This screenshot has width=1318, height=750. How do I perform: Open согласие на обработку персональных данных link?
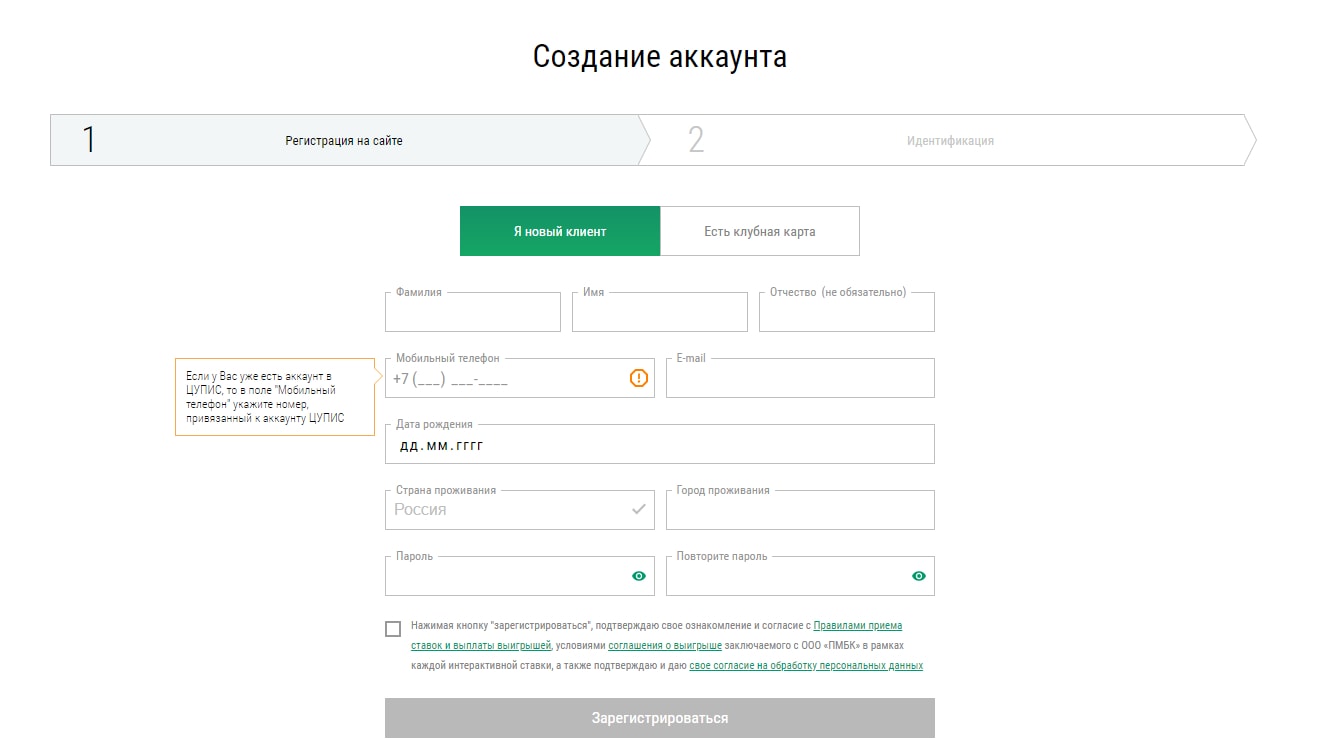point(806,666)
